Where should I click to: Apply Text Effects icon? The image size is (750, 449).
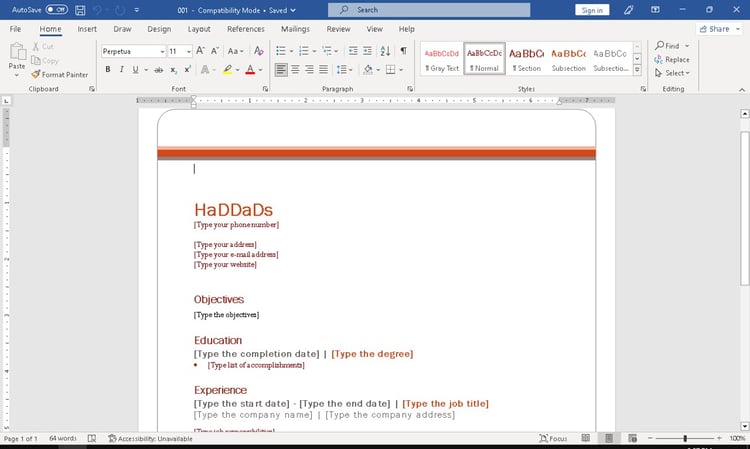click(205, 70)
